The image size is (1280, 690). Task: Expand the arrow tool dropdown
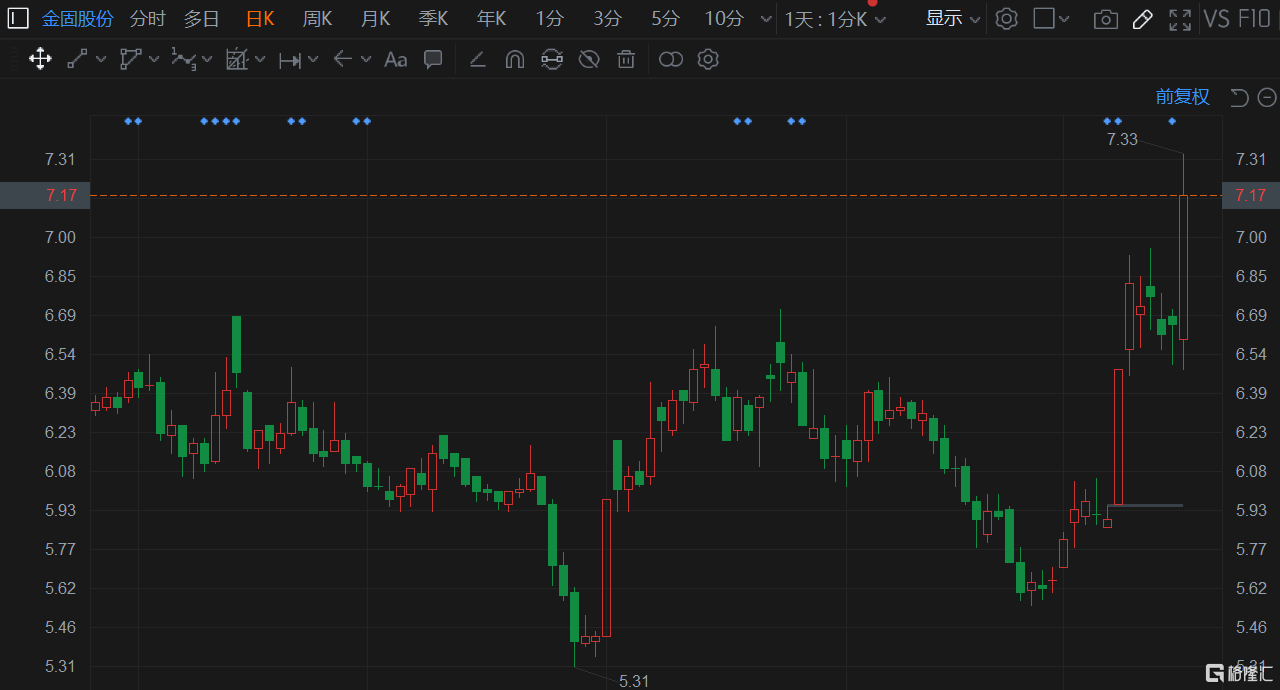365,59
